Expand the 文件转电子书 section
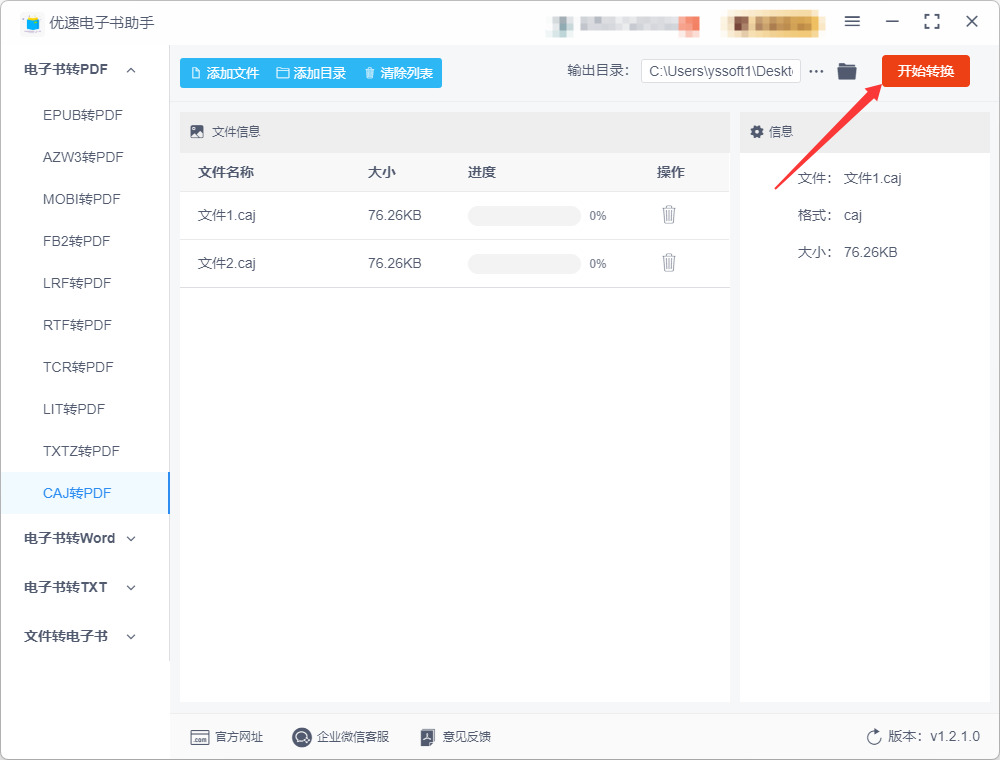The image size is (1000, 760). (80, 636)
